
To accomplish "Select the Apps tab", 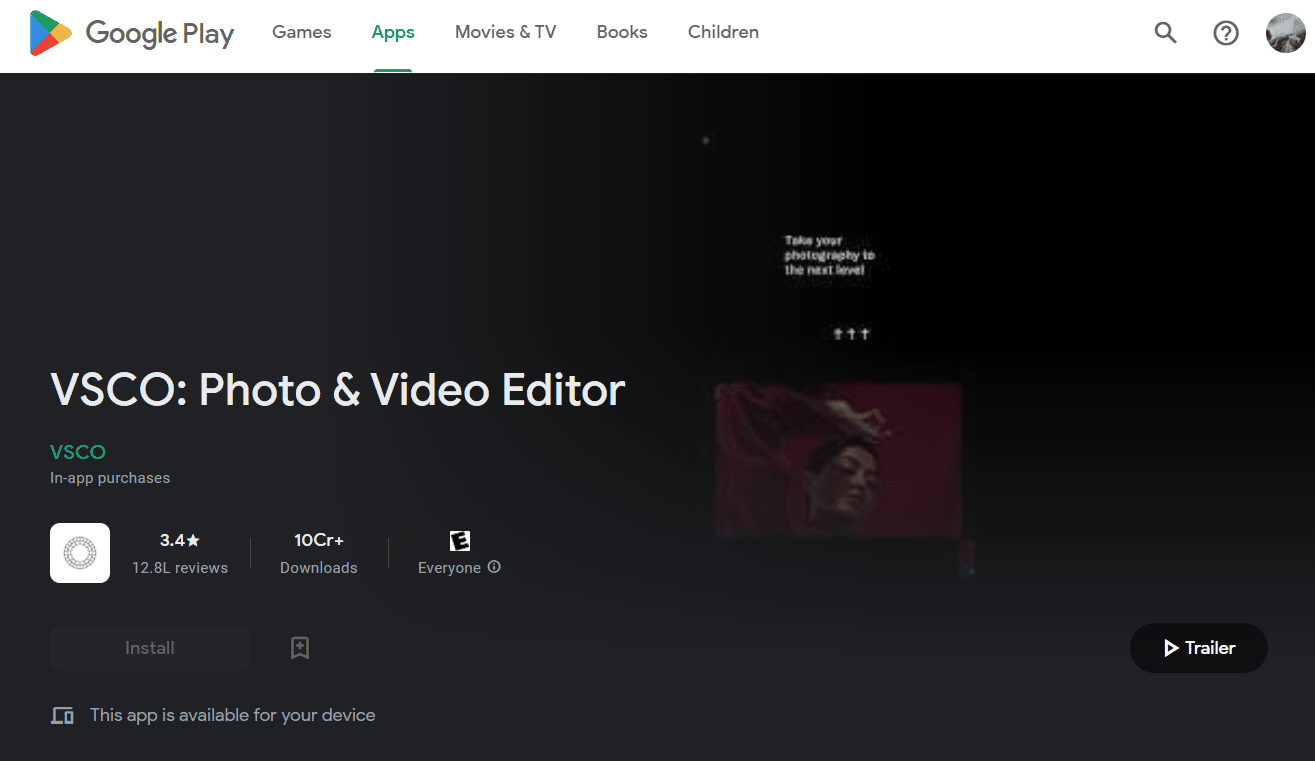I will coord(393,33).
